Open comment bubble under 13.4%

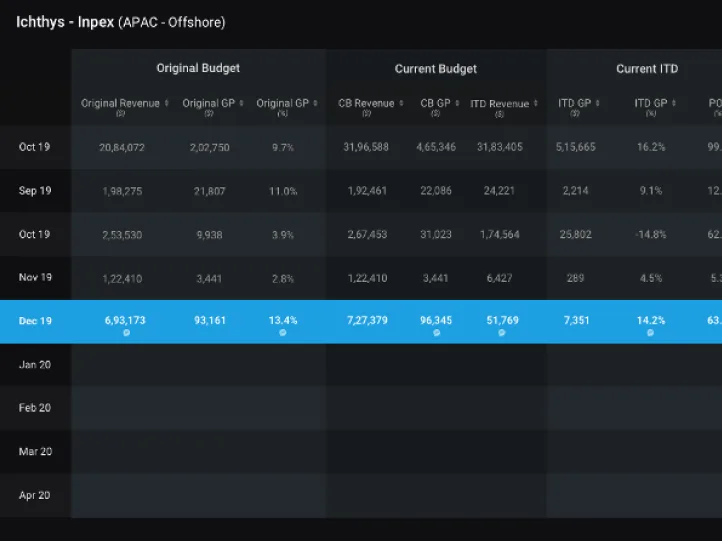[283, 332]
